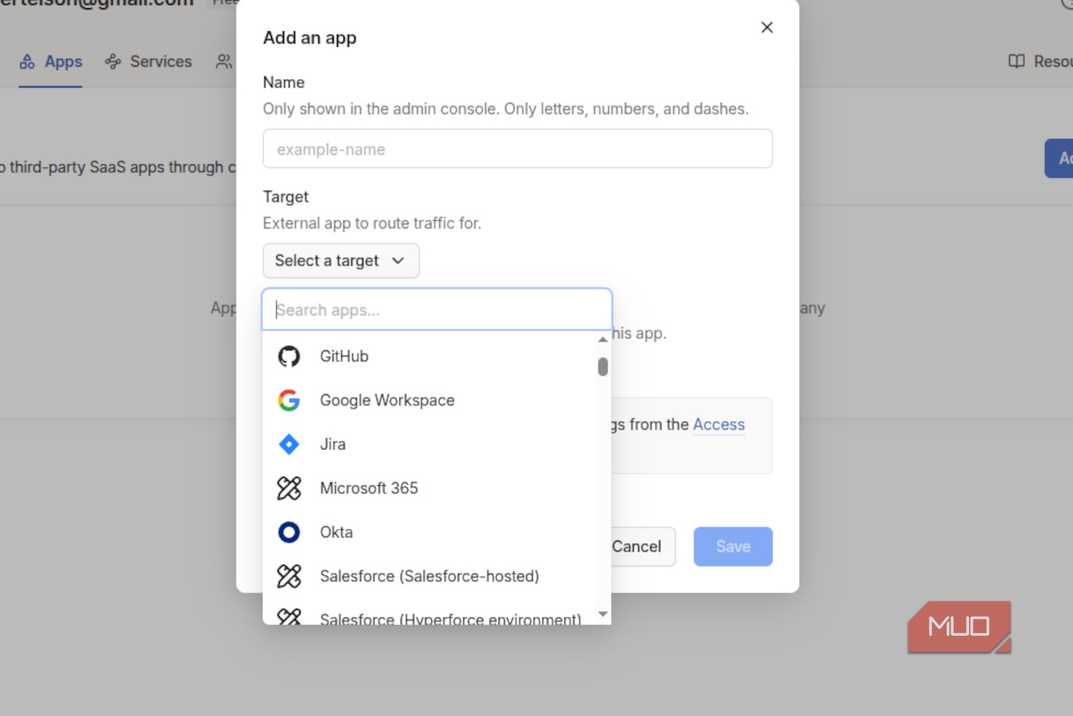Image resolution: width=1073 pixels, height=716 pixels.
Task: Click the Resources book icon
Action: (1017, 62)
